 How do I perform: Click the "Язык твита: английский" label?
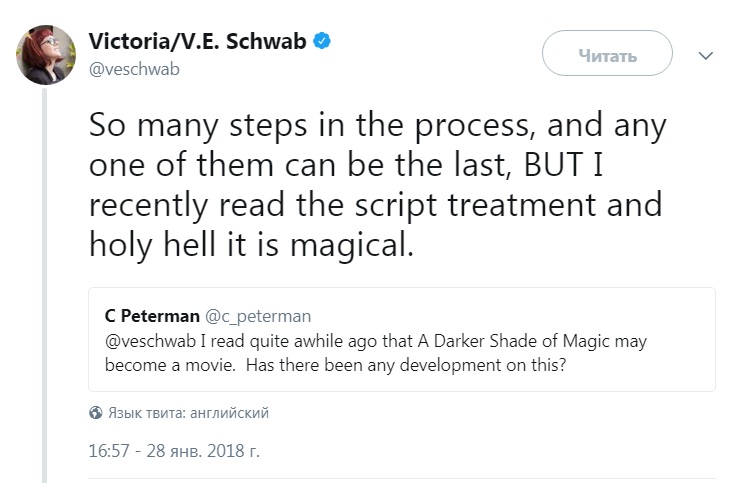tap(188, 413)
